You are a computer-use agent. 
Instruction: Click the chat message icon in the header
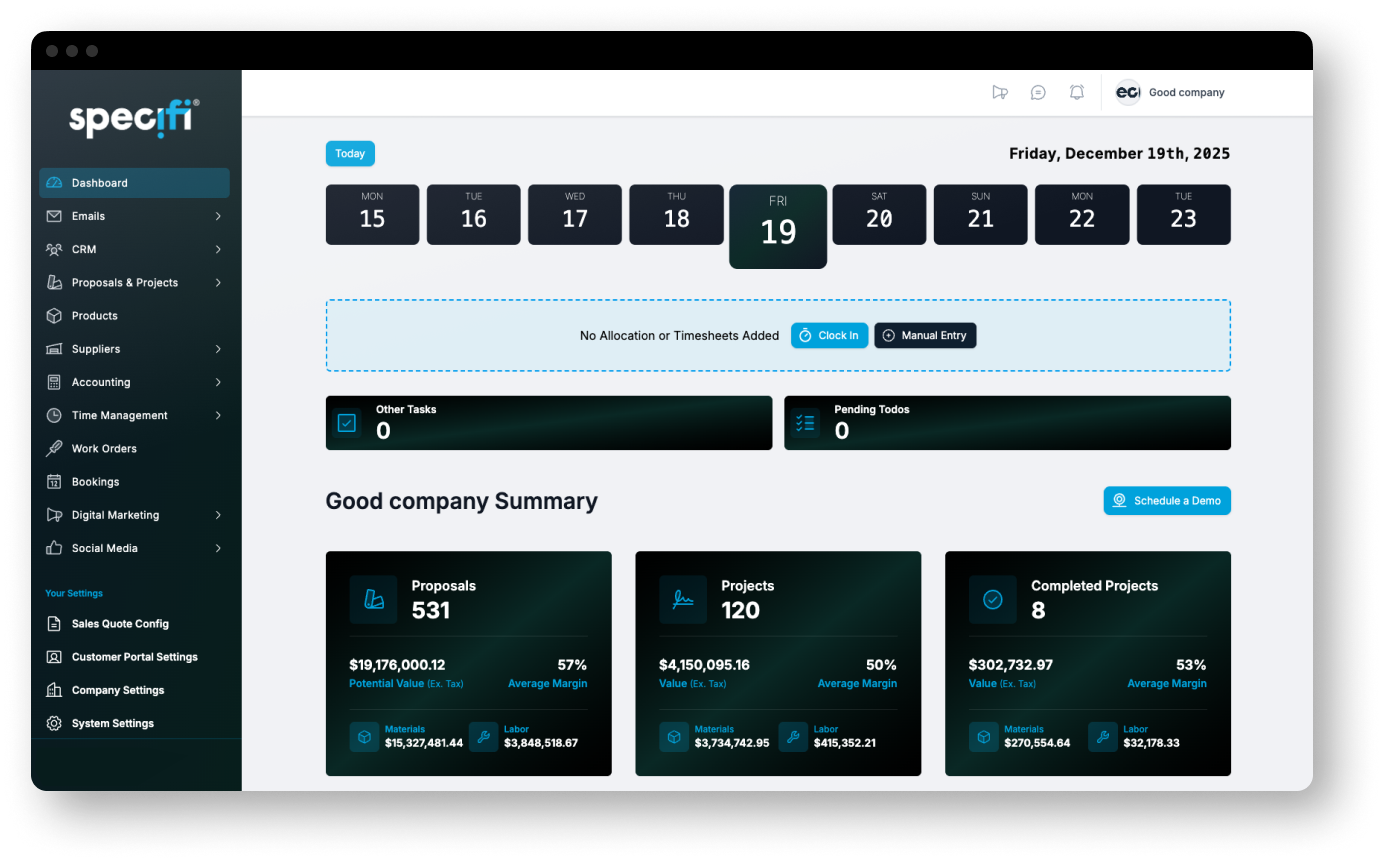(1038, 91)
